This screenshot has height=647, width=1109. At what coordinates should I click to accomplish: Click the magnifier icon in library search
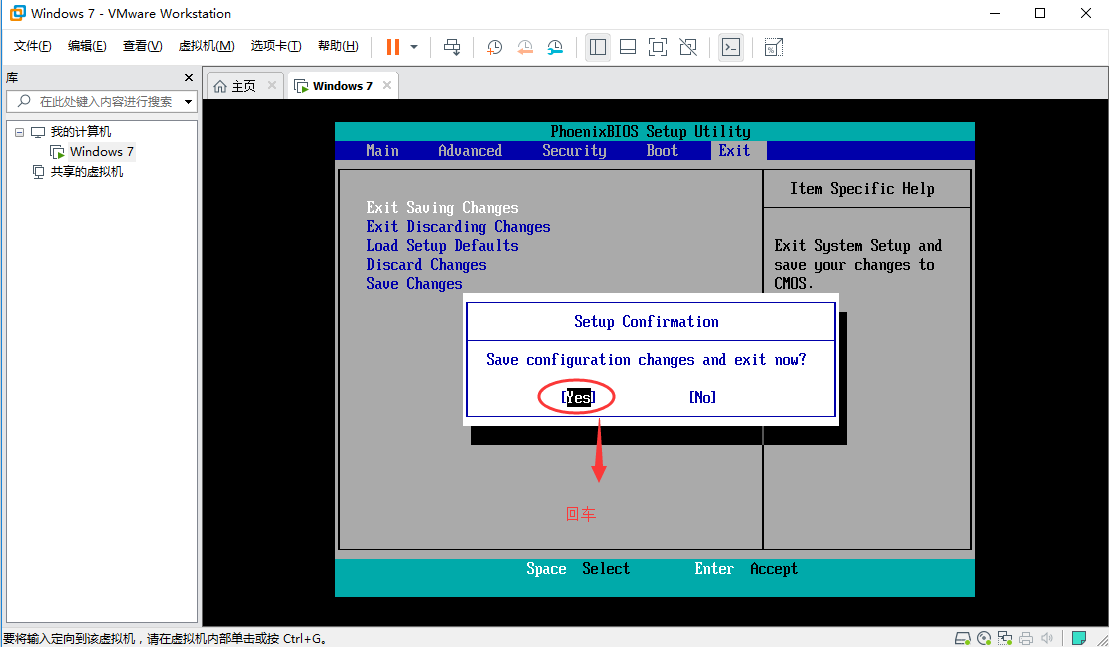point(24,101)
